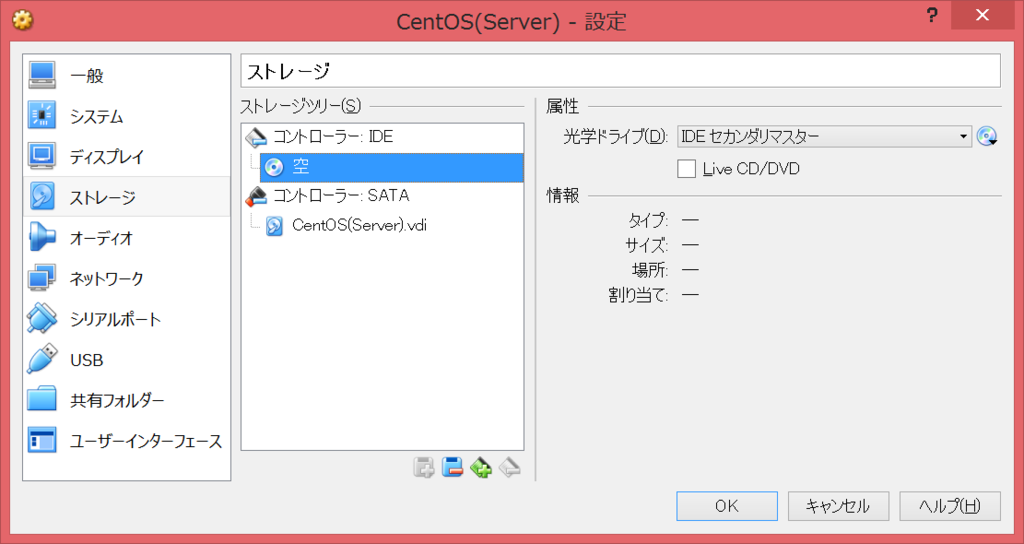
Task: Click the 割り当て information label
Action: click(638, 295)
